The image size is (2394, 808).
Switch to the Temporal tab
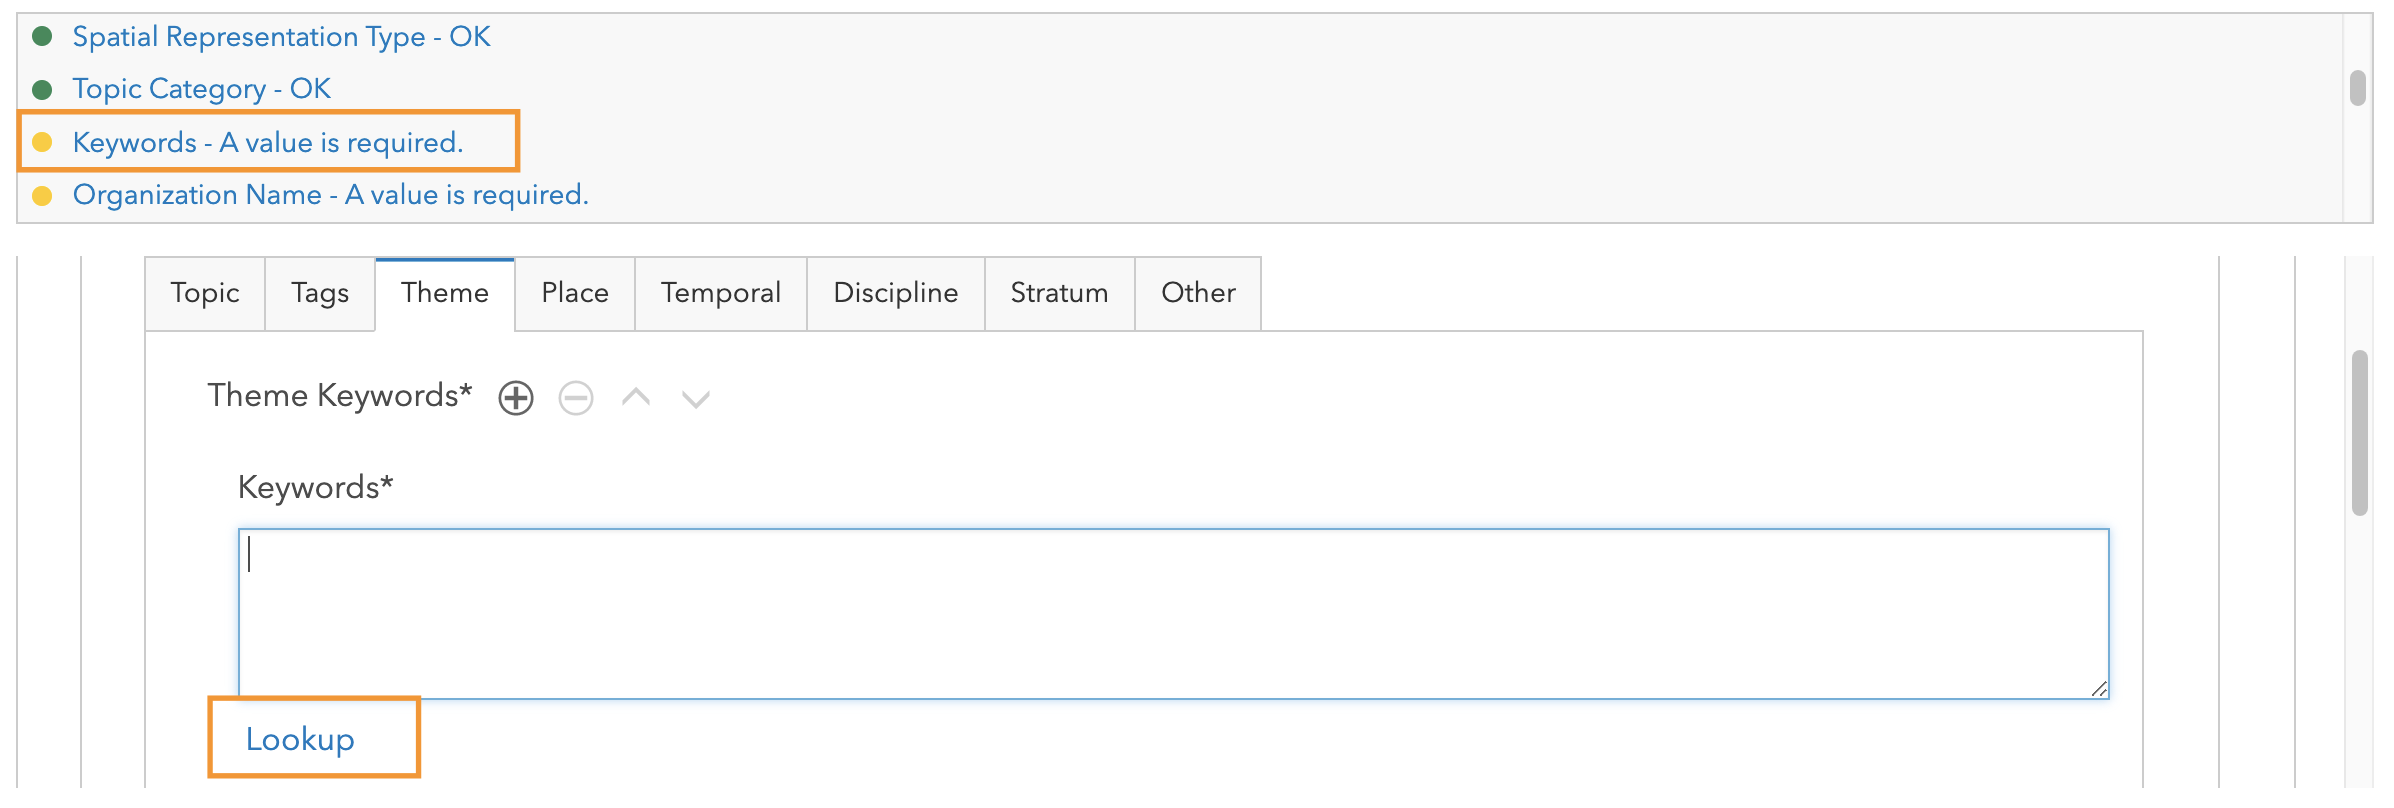coord(721,293)
